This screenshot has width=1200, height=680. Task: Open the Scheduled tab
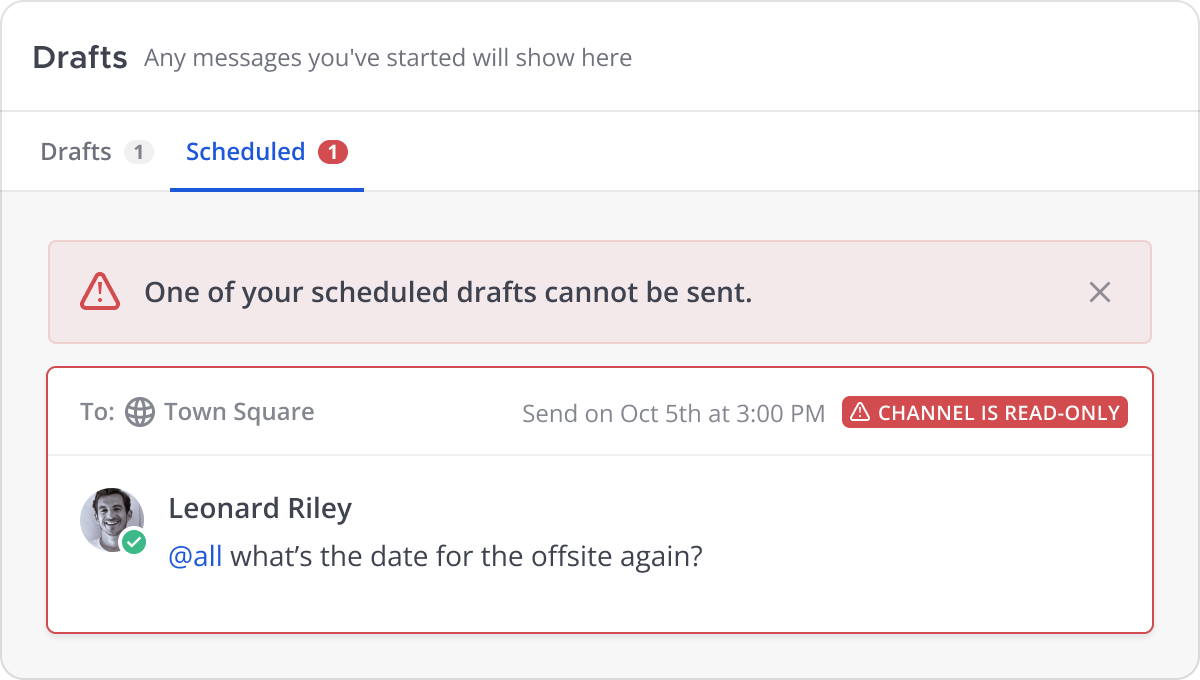(246, 151)
